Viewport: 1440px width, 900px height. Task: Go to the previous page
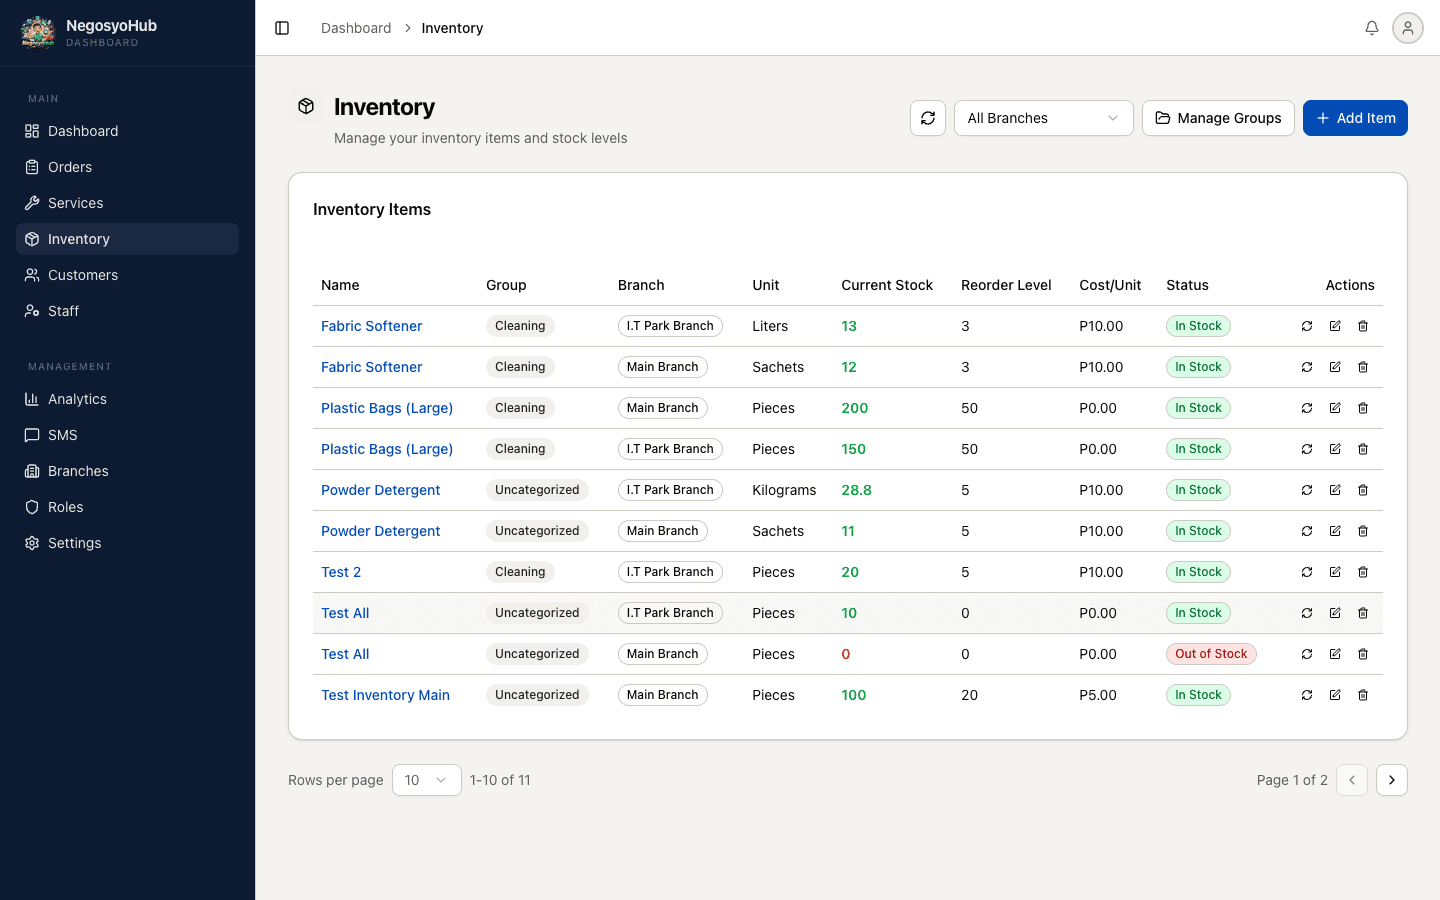click(1352, 780)
